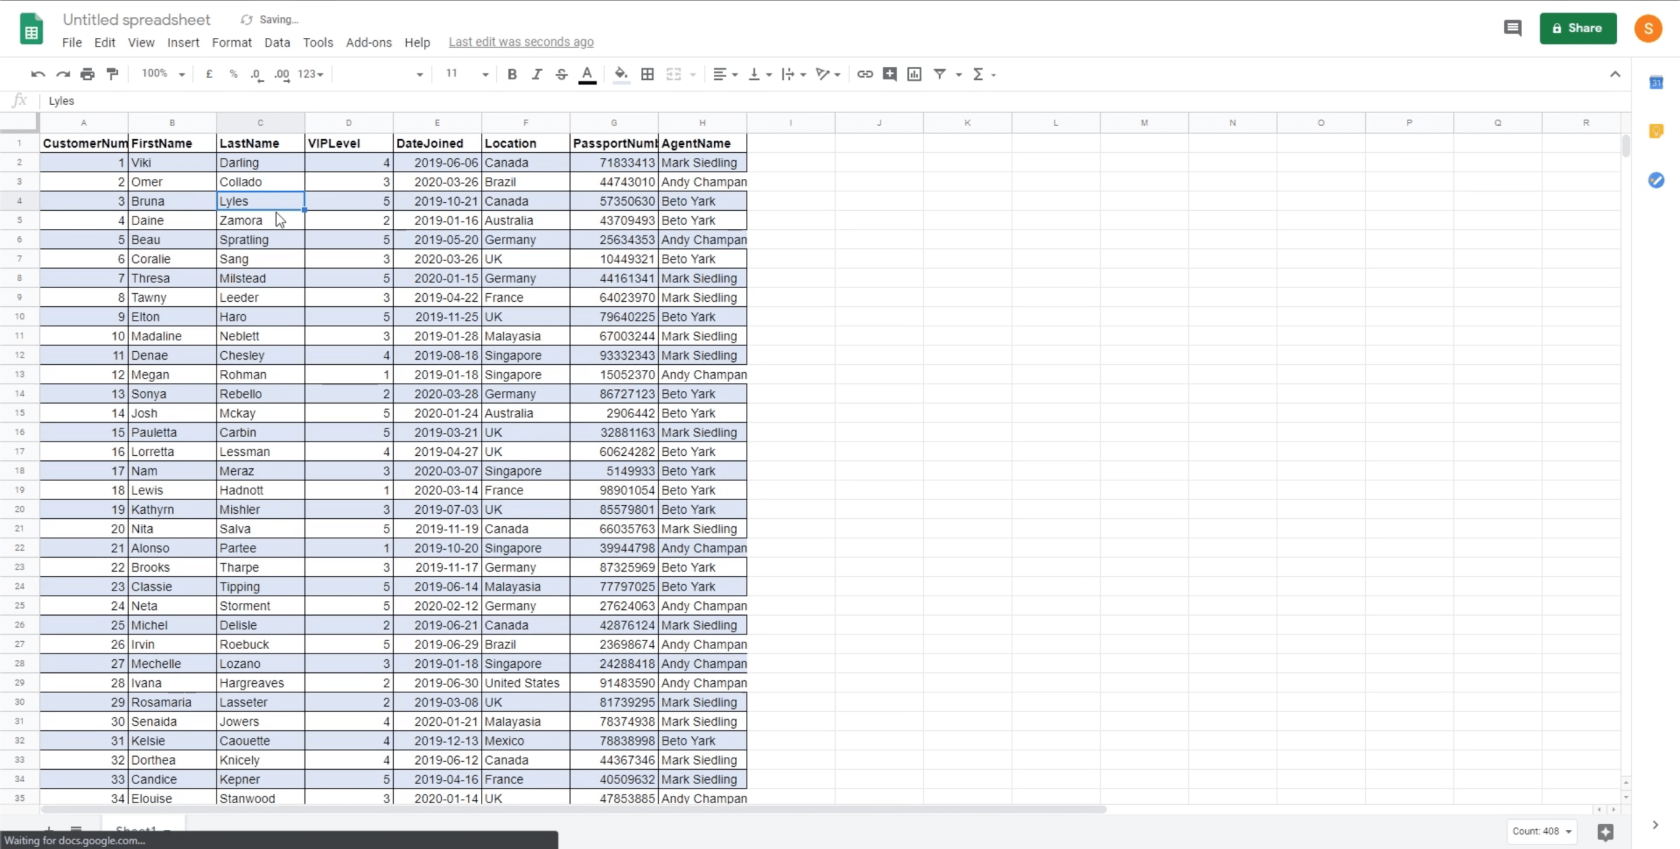Click the Google Sheets home logo
The width and height of the screenshot is (1680, 849).
(x=32, y=29)
